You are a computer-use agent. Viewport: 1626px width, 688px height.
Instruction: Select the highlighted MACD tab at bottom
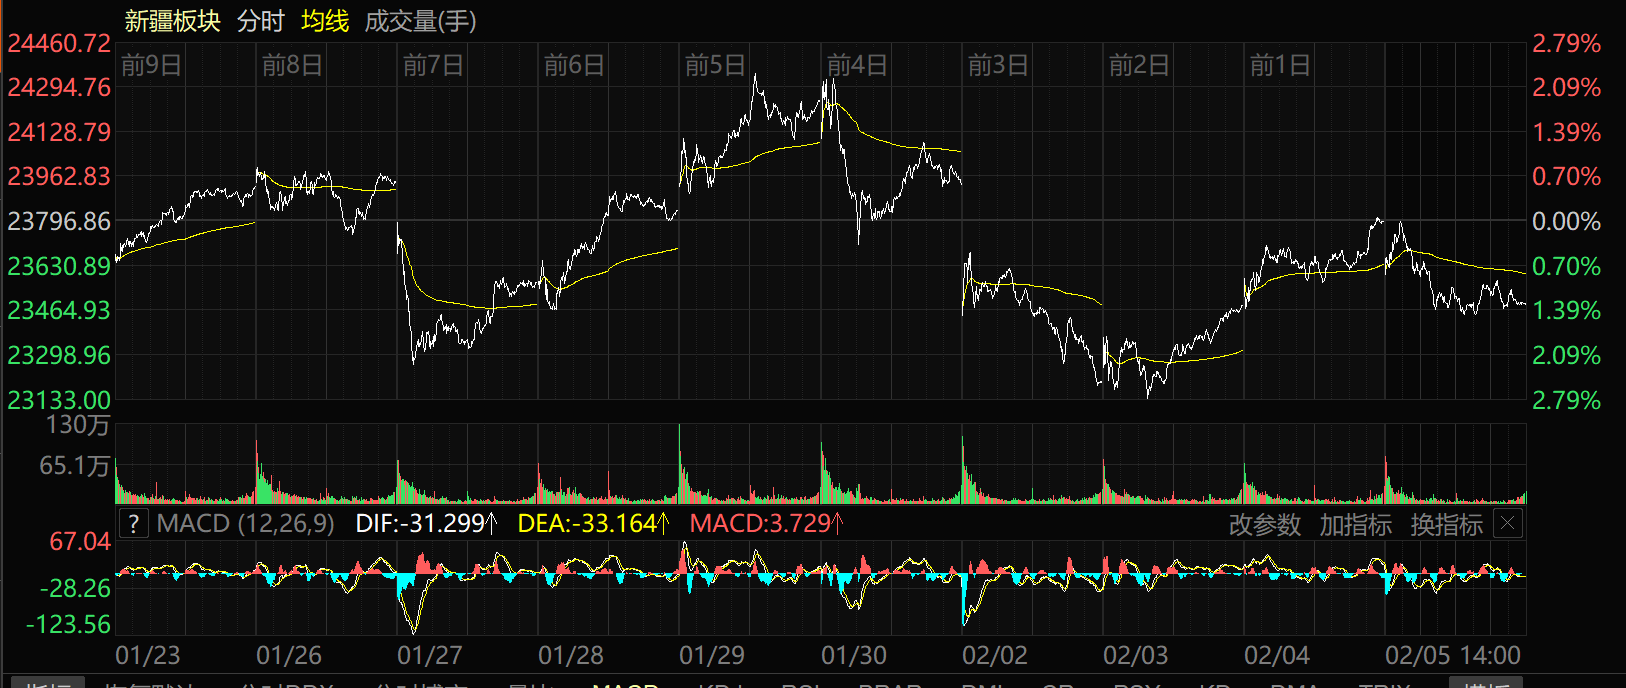tap(625, 684)
